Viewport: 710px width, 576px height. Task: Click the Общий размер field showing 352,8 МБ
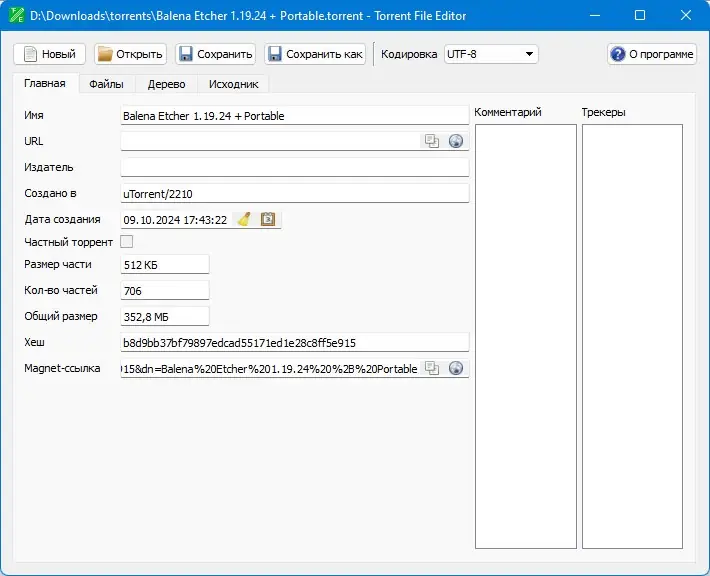(165, 317)
